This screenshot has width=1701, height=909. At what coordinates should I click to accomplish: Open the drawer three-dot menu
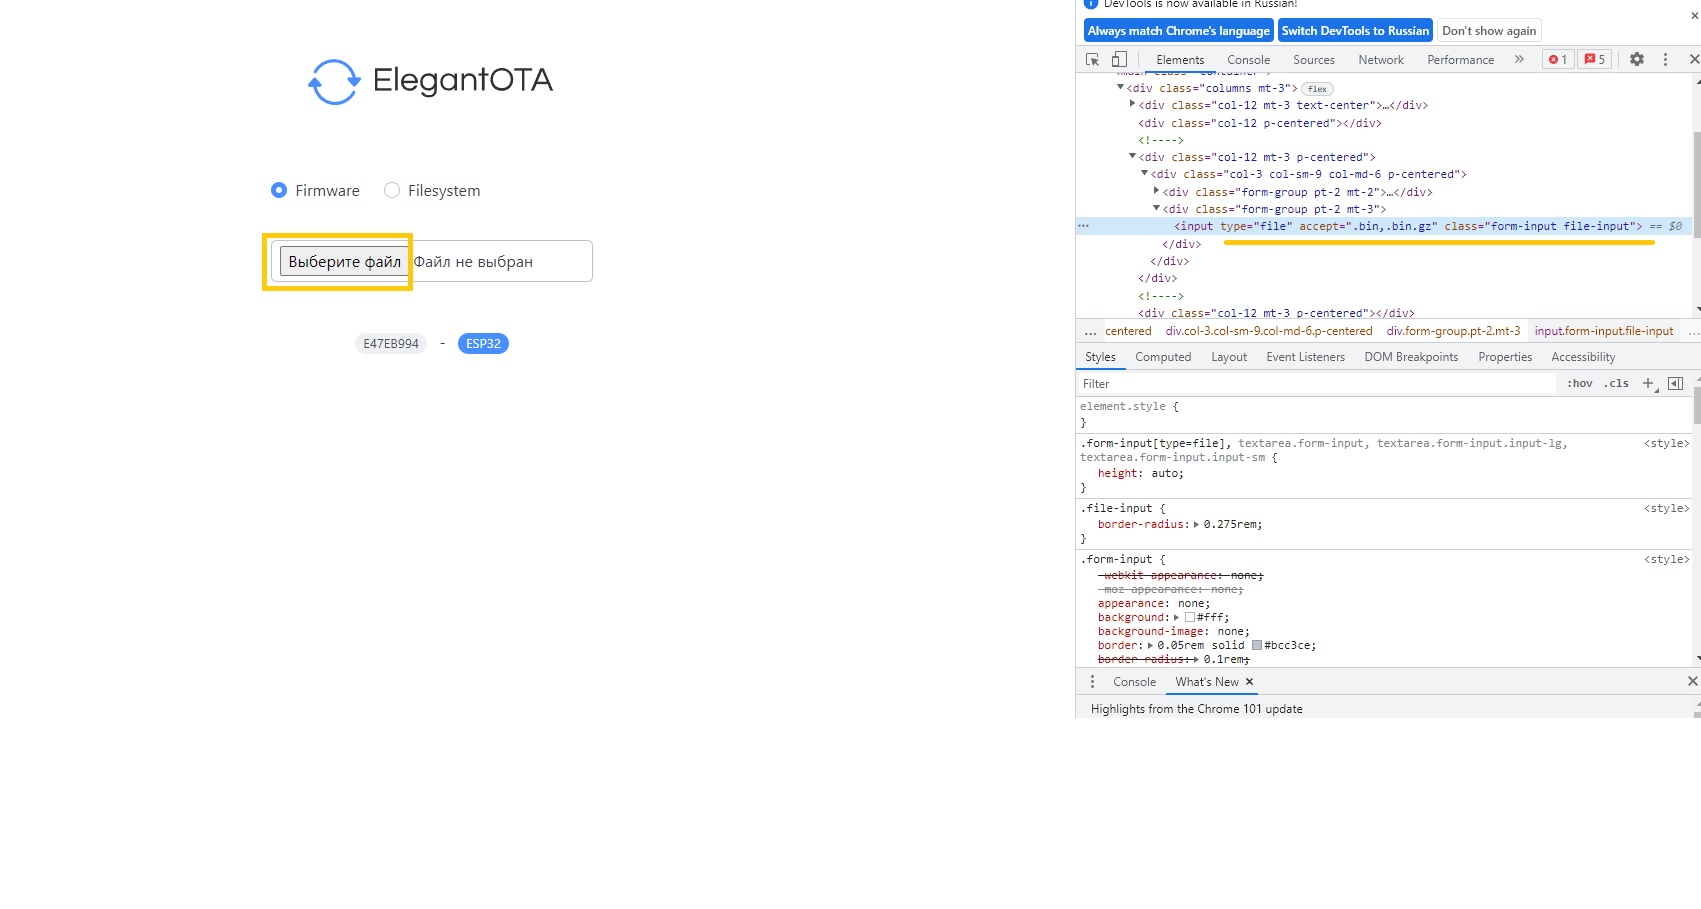tap(1092, 682)
